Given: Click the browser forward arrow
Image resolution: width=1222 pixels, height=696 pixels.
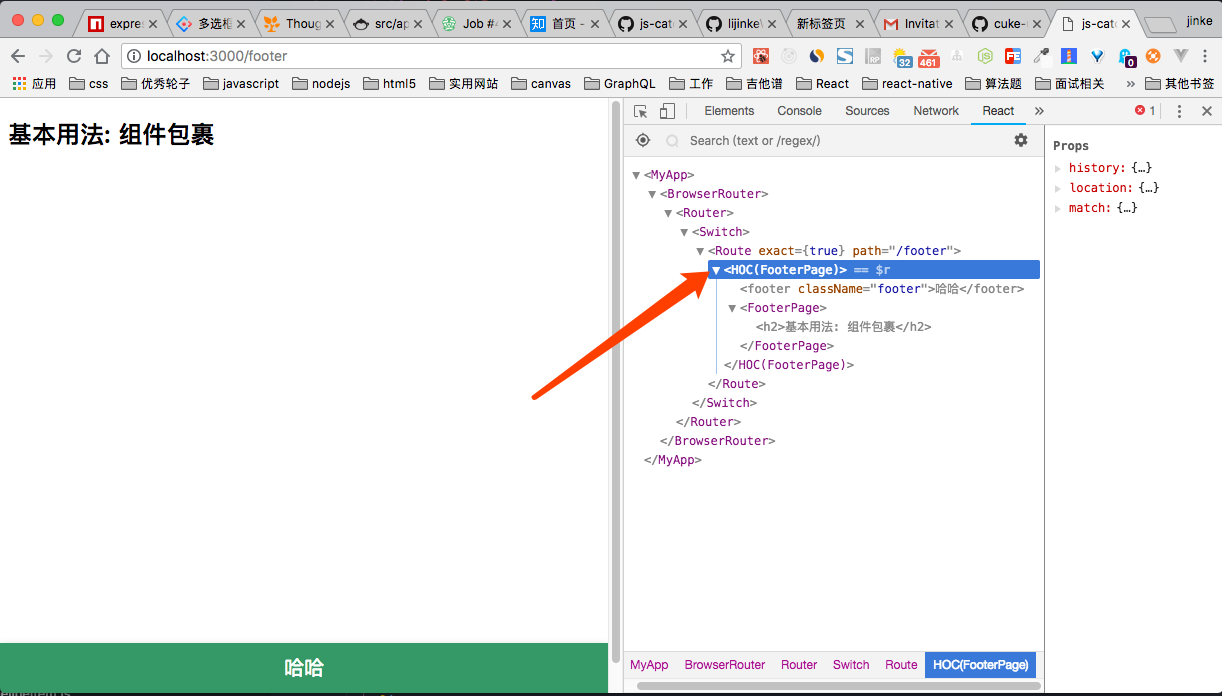Looking at the screenshot, I should (x=45, y=56).
